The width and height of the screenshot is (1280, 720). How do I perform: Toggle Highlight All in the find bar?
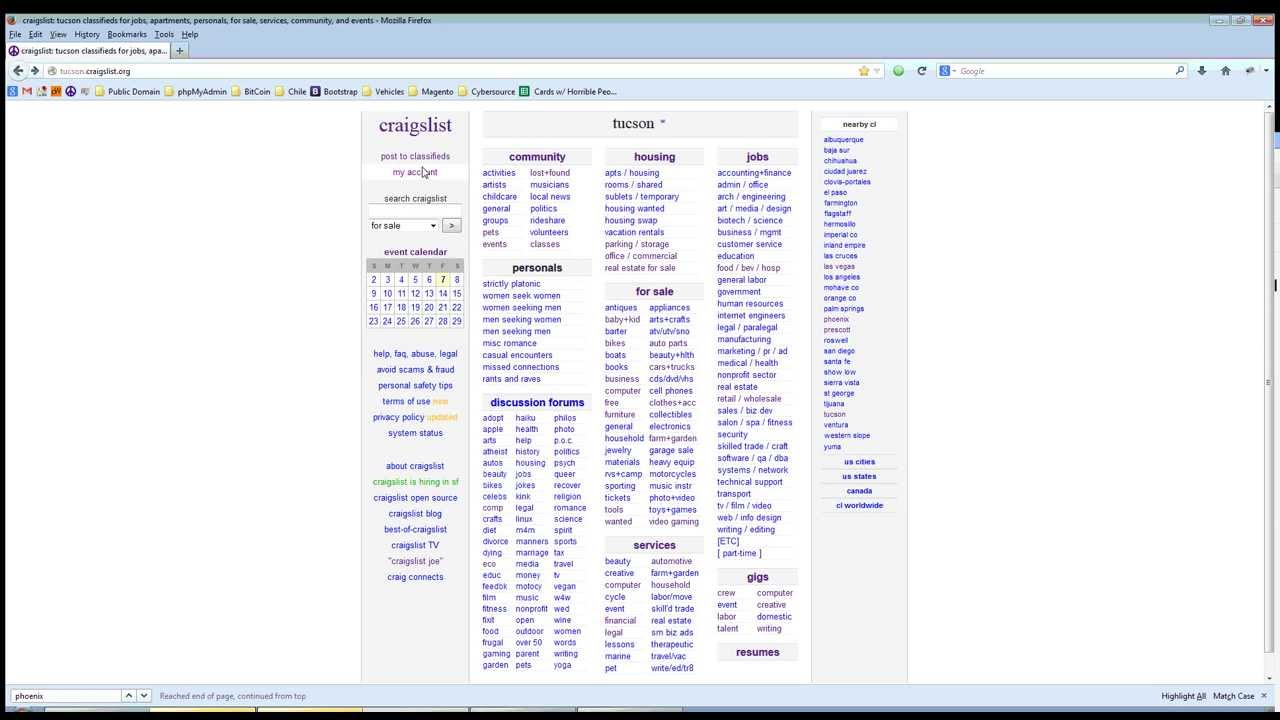tap(1184, 696)
